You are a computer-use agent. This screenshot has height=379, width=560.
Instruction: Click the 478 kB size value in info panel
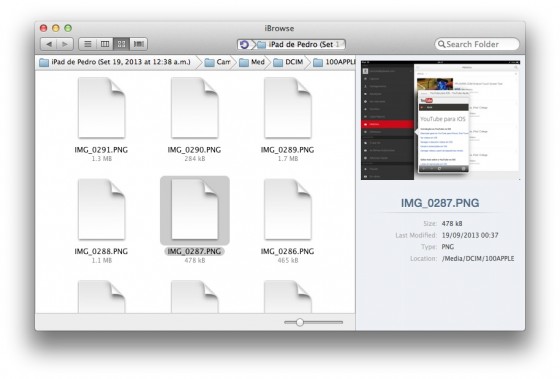[452, 224]
